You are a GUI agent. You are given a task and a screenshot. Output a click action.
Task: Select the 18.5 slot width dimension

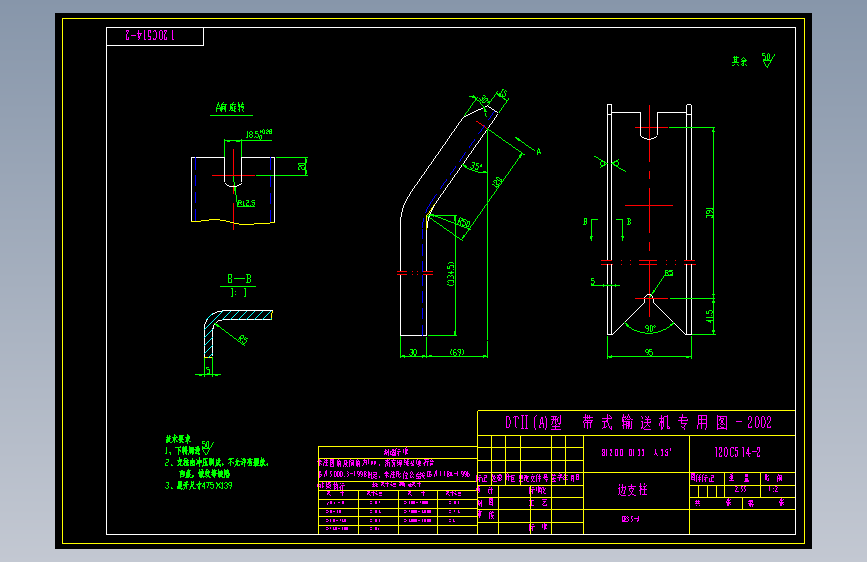259,134
